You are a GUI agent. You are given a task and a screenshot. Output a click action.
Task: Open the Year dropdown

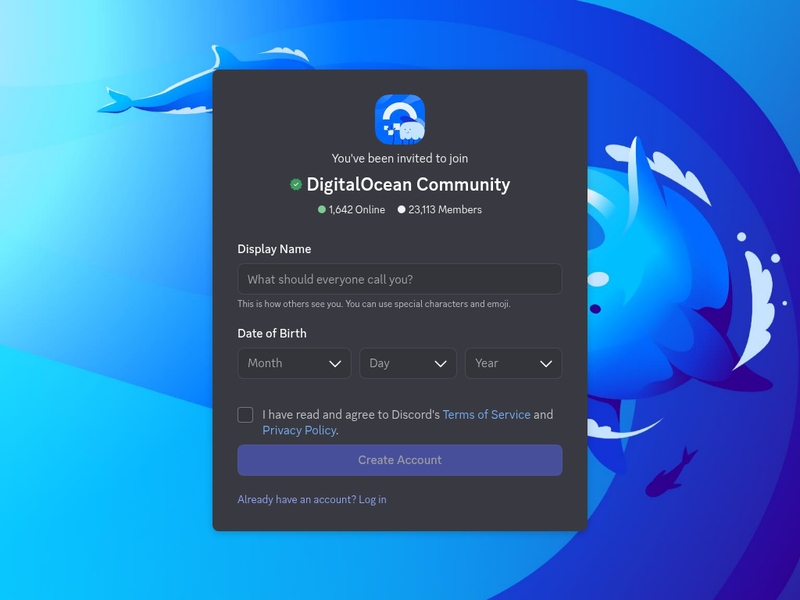(513, 363)
